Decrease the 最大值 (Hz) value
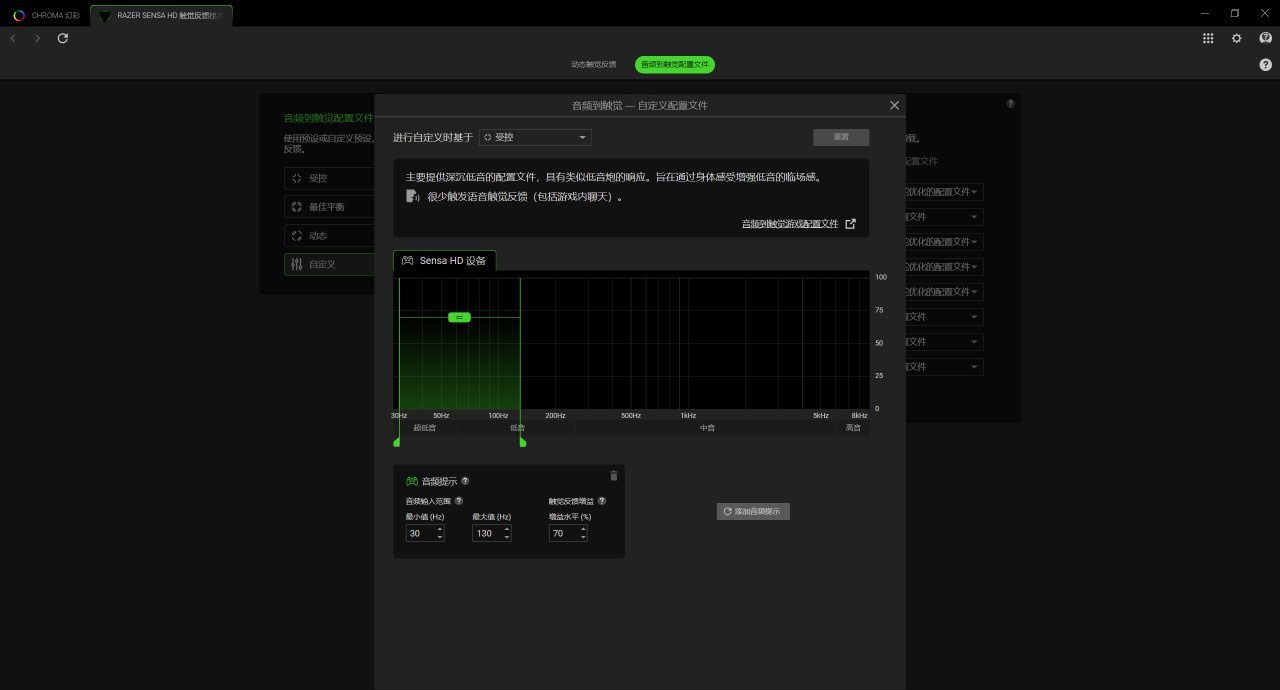1280x690 pixels. (x=507, y=538)
